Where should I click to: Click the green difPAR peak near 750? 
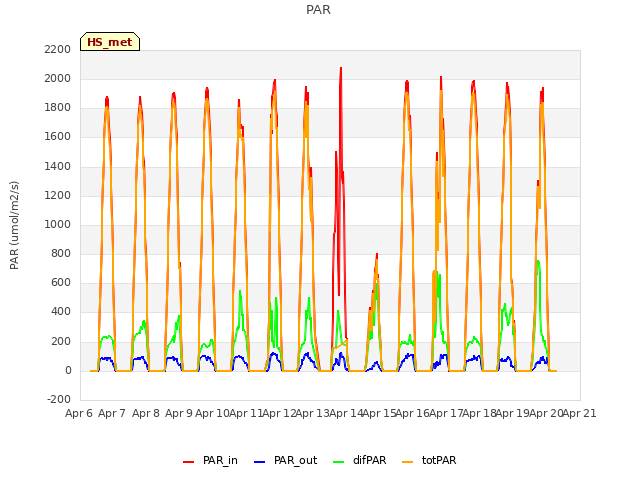[x=538, y=262]
